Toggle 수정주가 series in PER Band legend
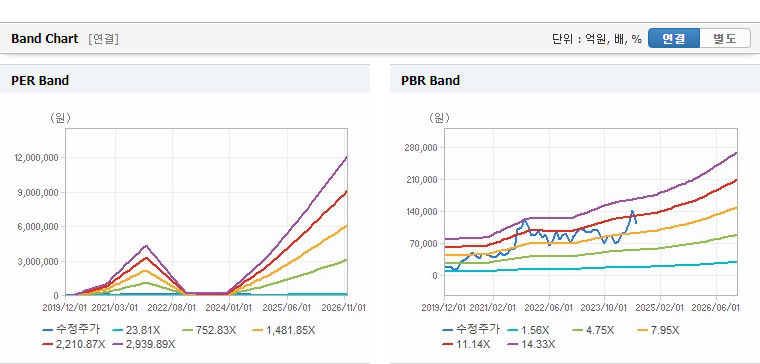The width and height of the screenshot is (760, 364). pos(71,330)
